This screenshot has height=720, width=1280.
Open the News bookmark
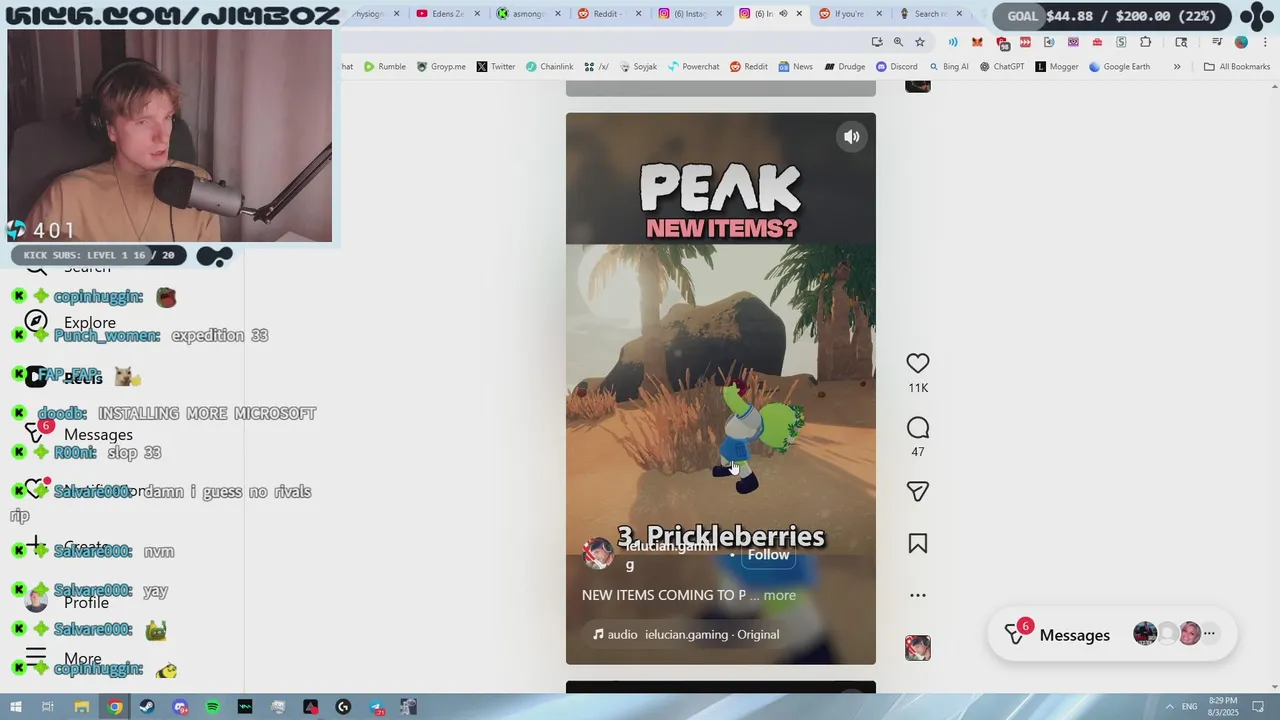(795, 67)
